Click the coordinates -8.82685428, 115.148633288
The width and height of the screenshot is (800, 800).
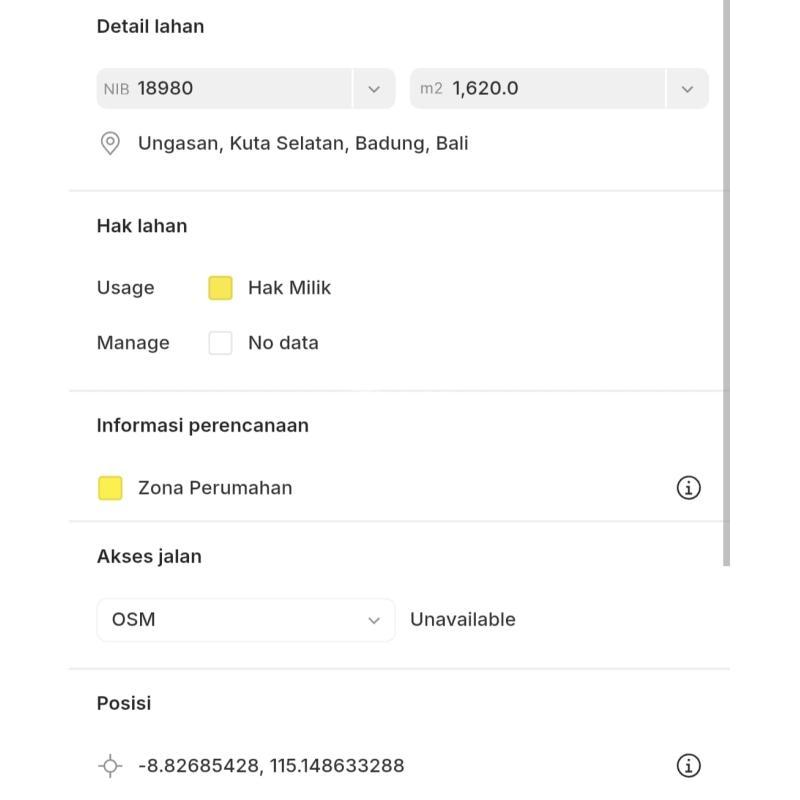pos(271,766)
